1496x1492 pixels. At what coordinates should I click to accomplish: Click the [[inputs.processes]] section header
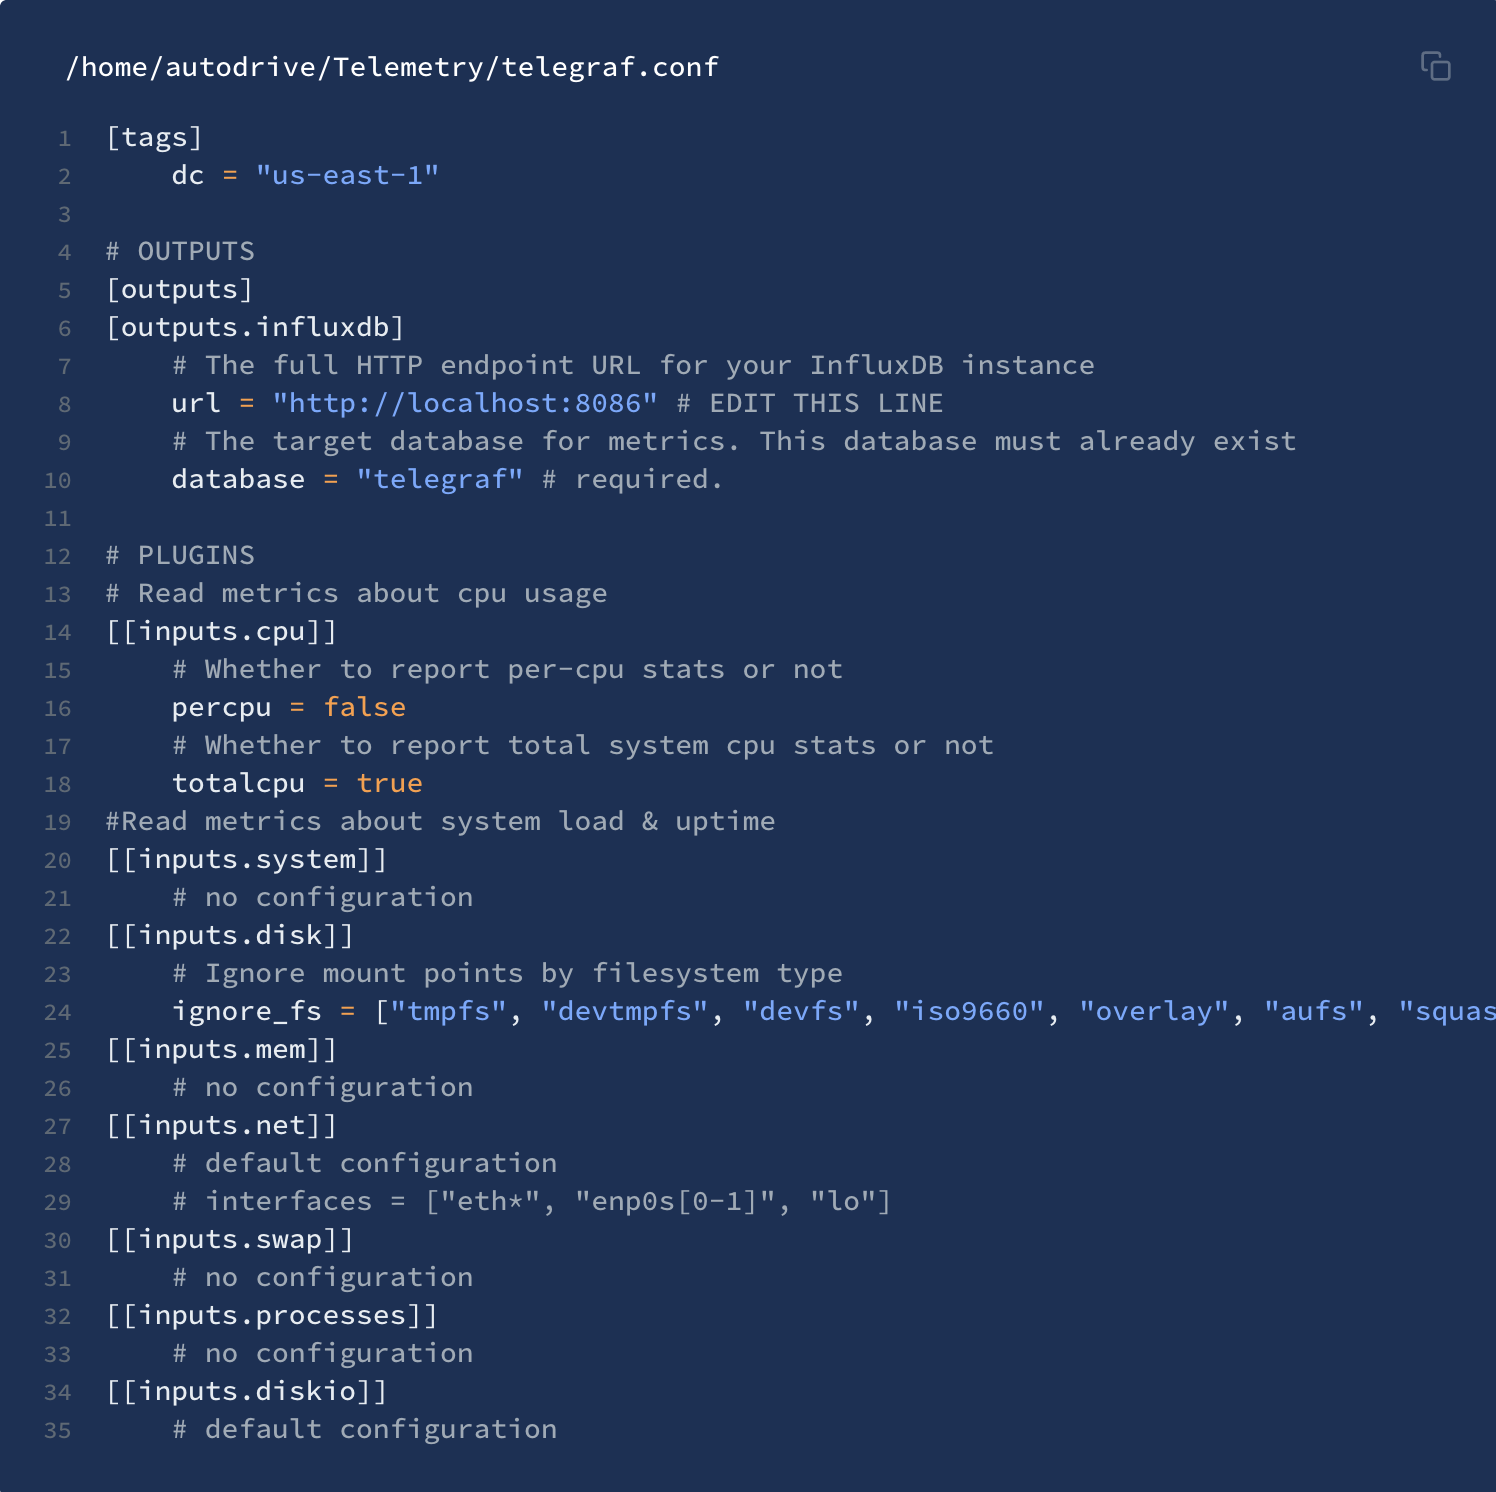tap(272, 1315)
